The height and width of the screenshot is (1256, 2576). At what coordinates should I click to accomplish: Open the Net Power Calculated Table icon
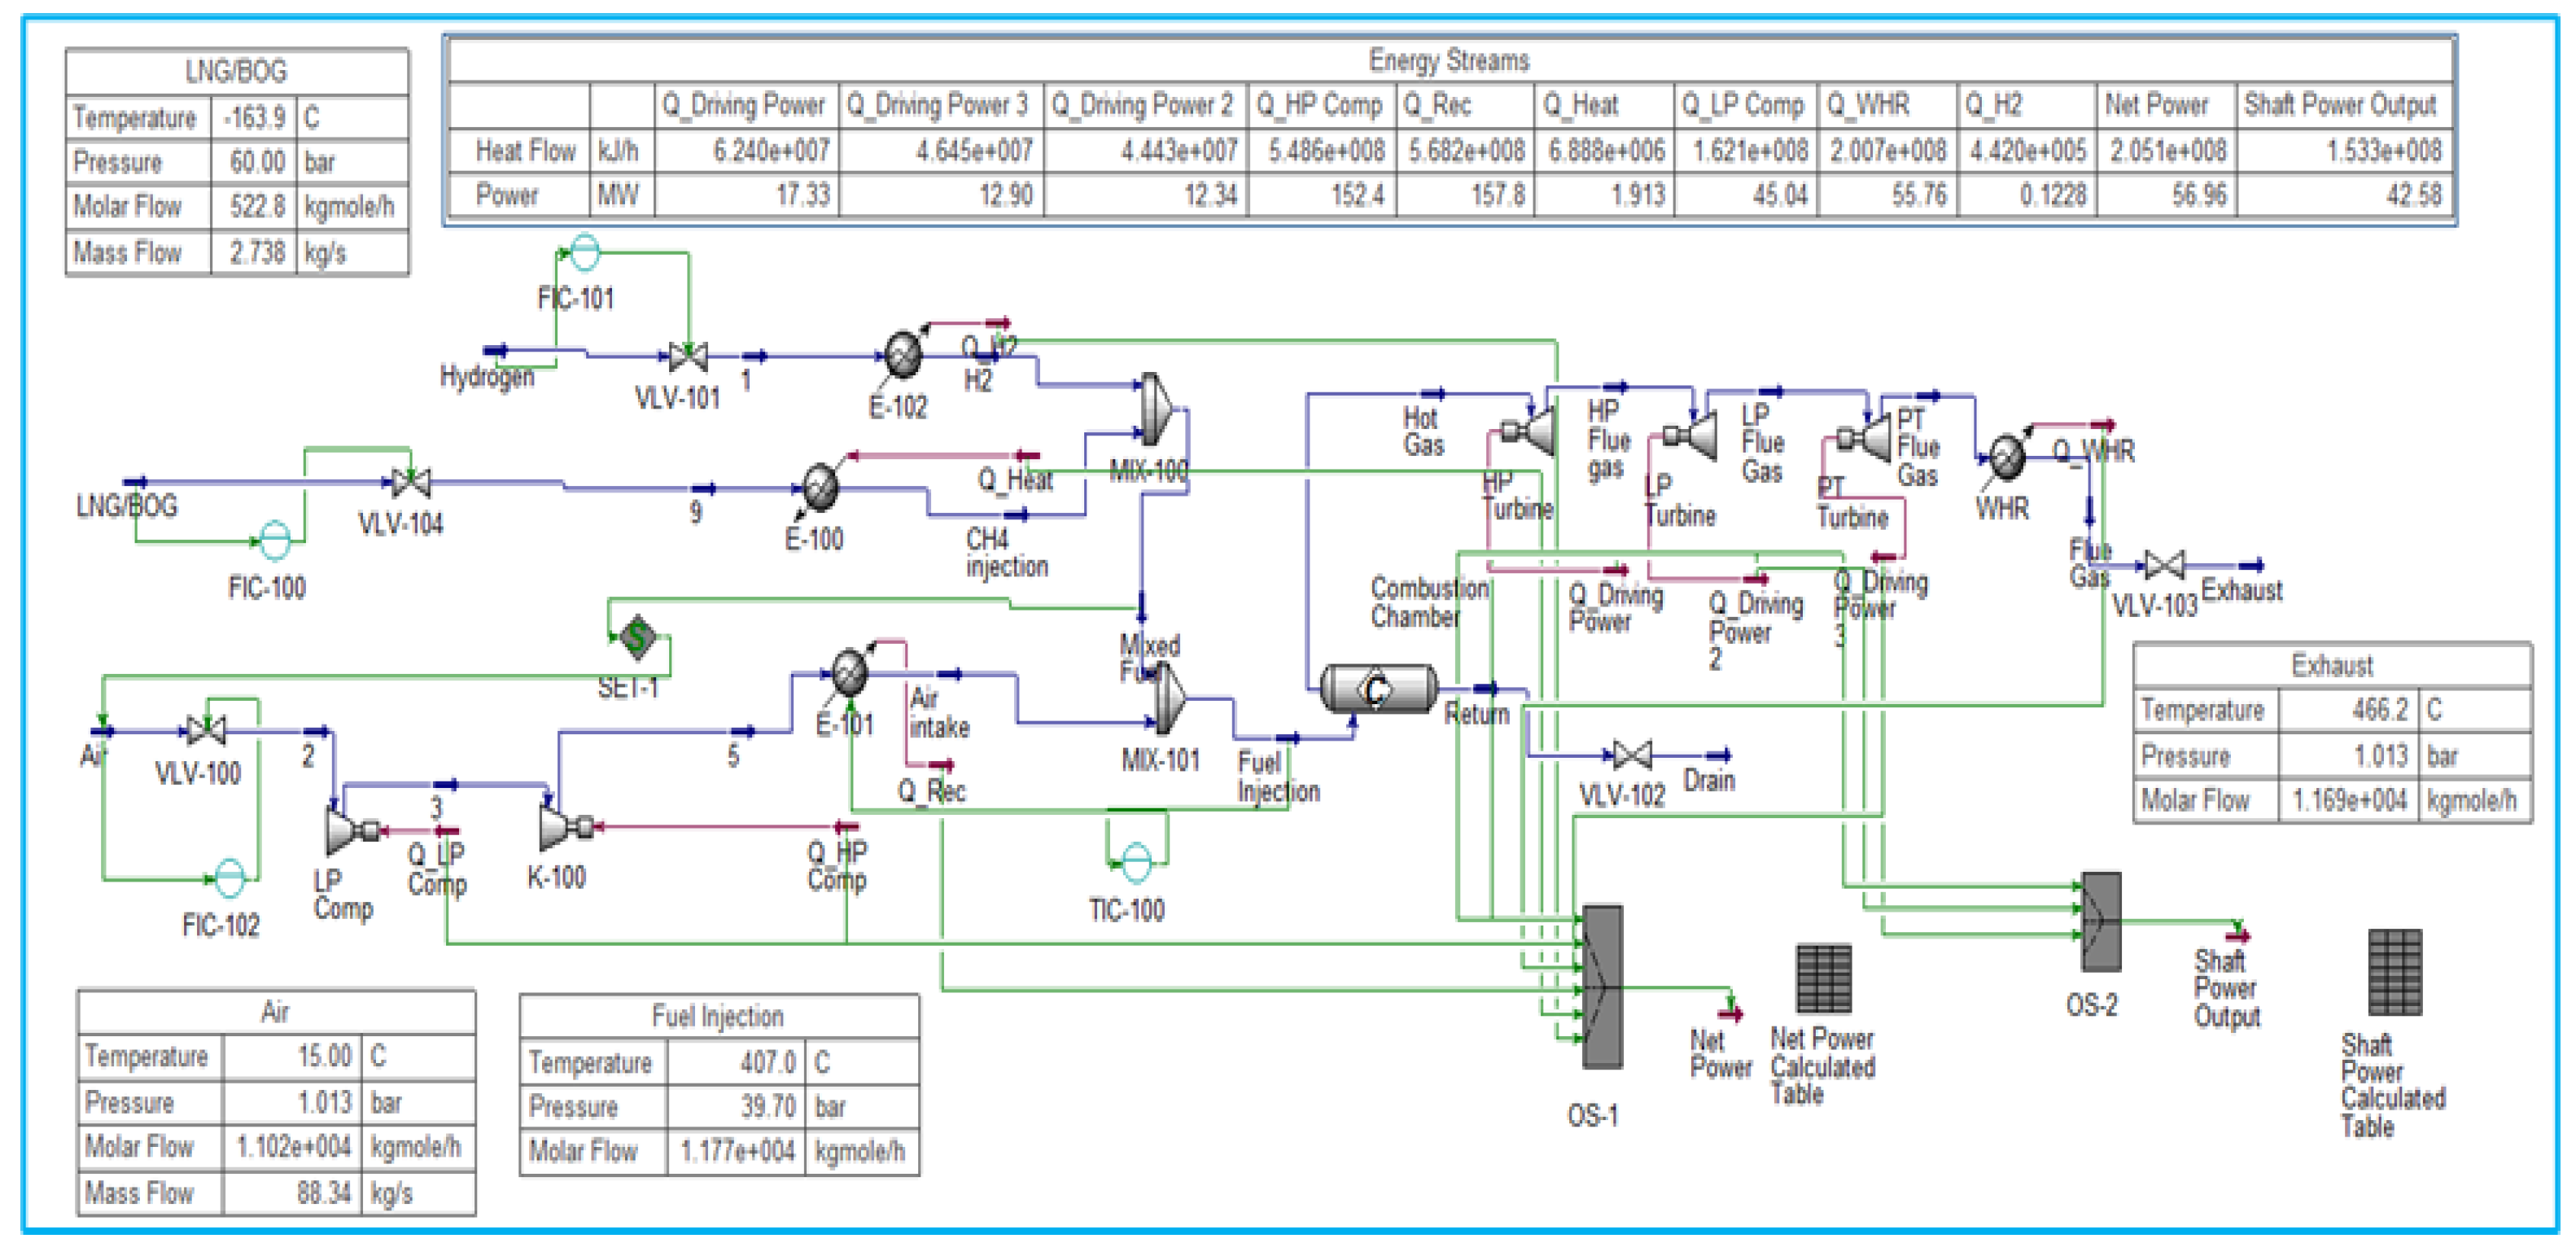click(x=1823, y=978)
